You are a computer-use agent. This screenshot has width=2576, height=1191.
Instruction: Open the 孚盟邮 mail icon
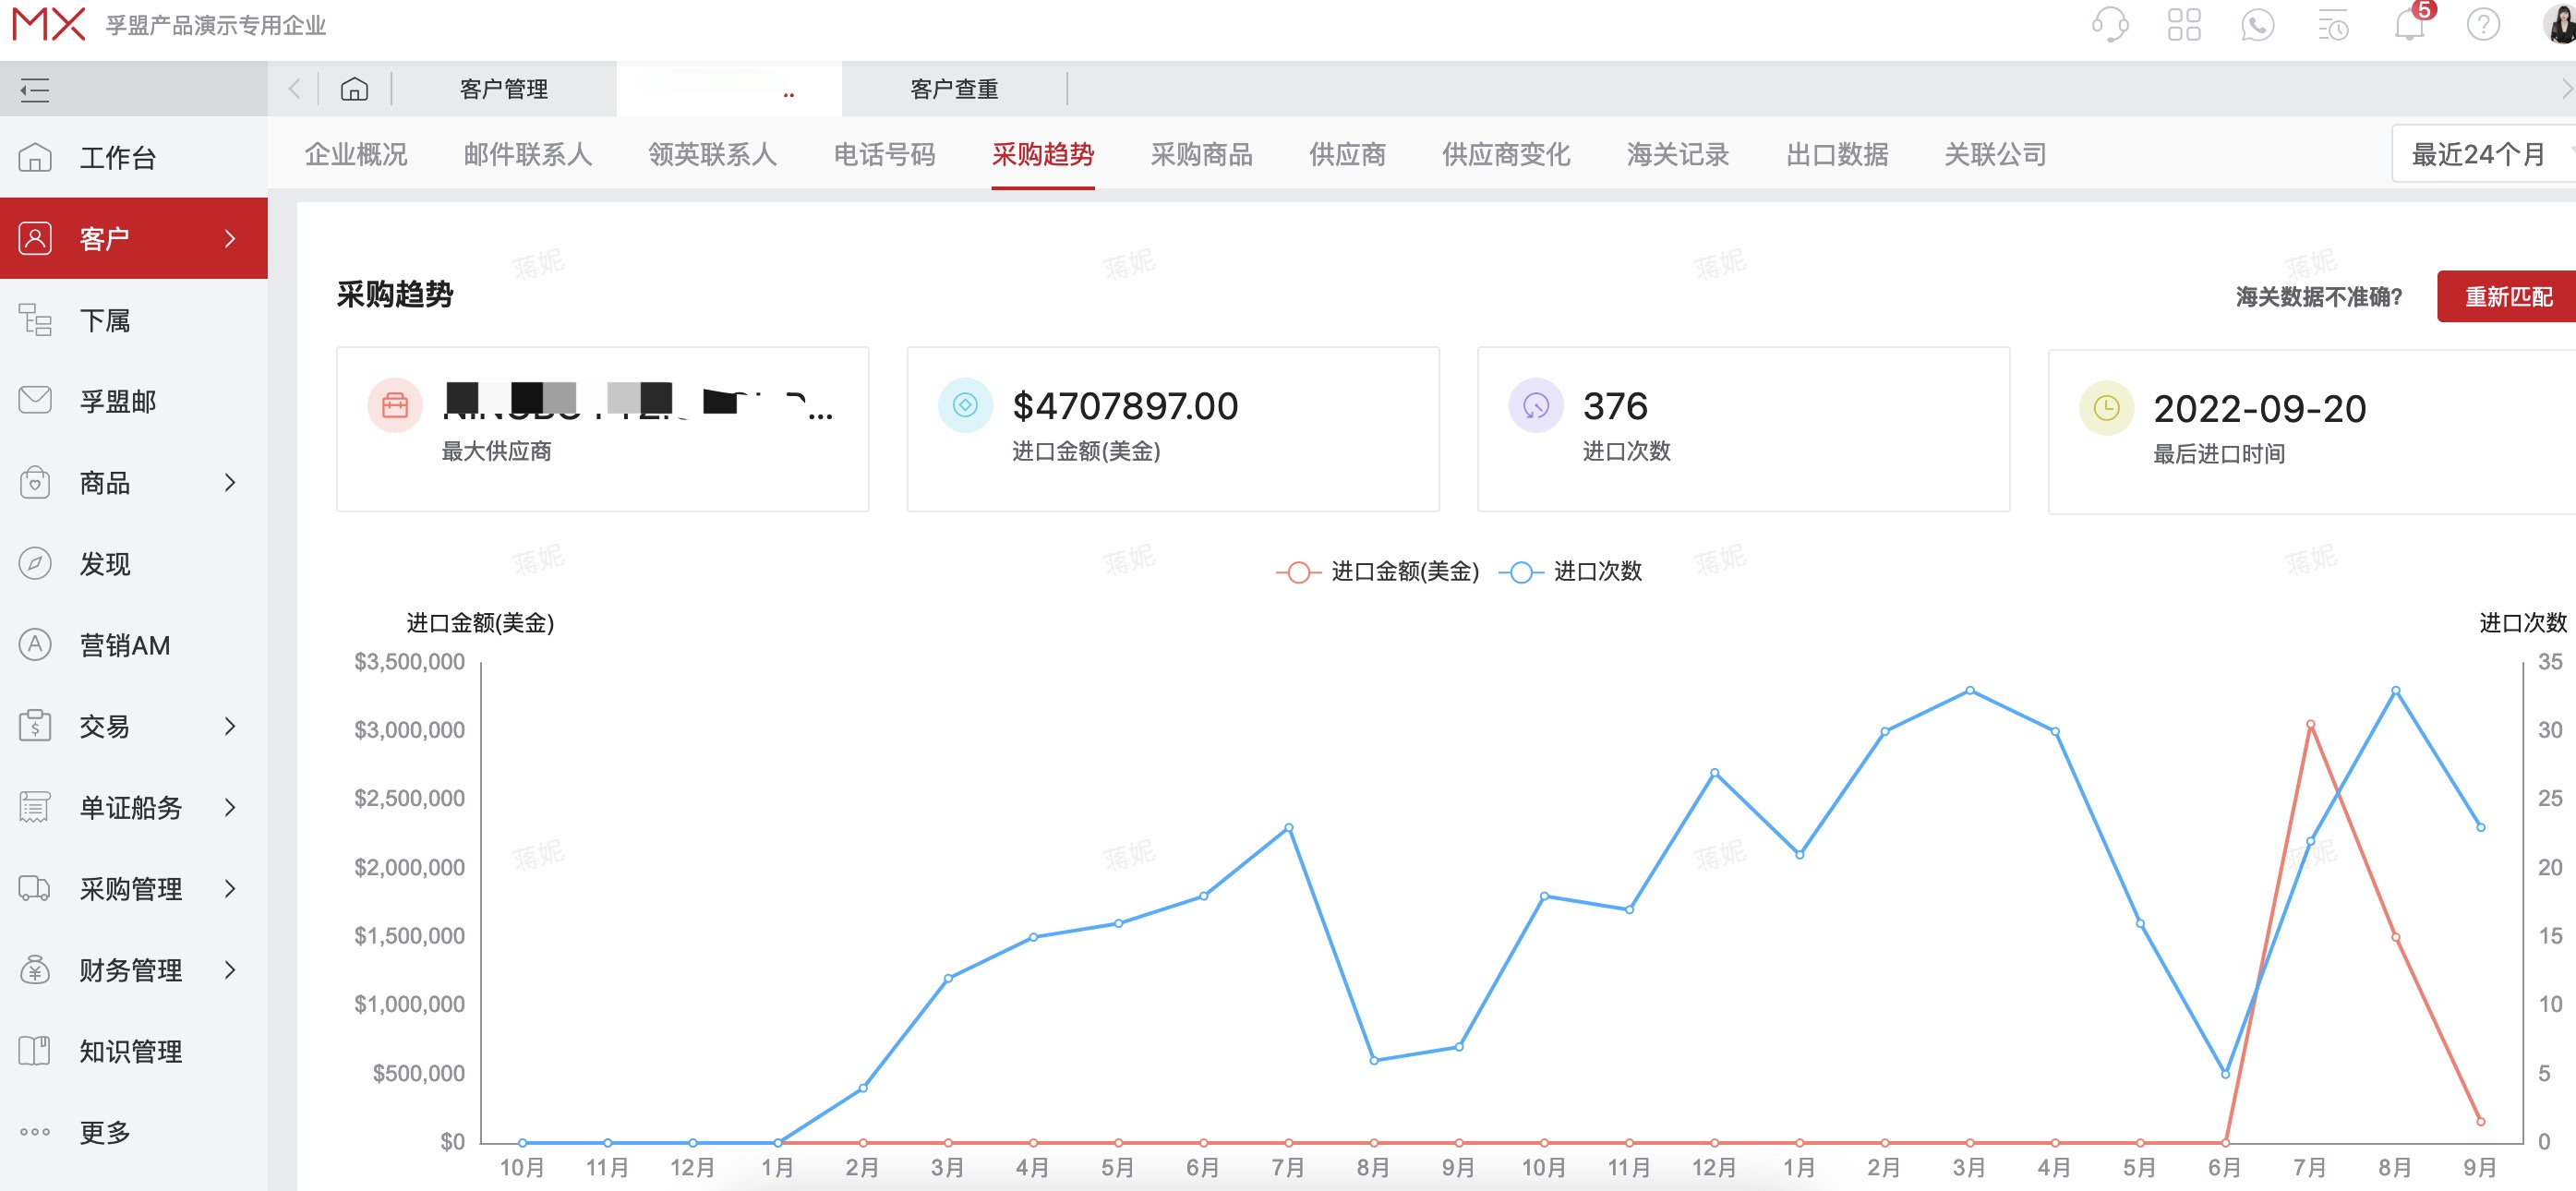click(x=35, y=401)
